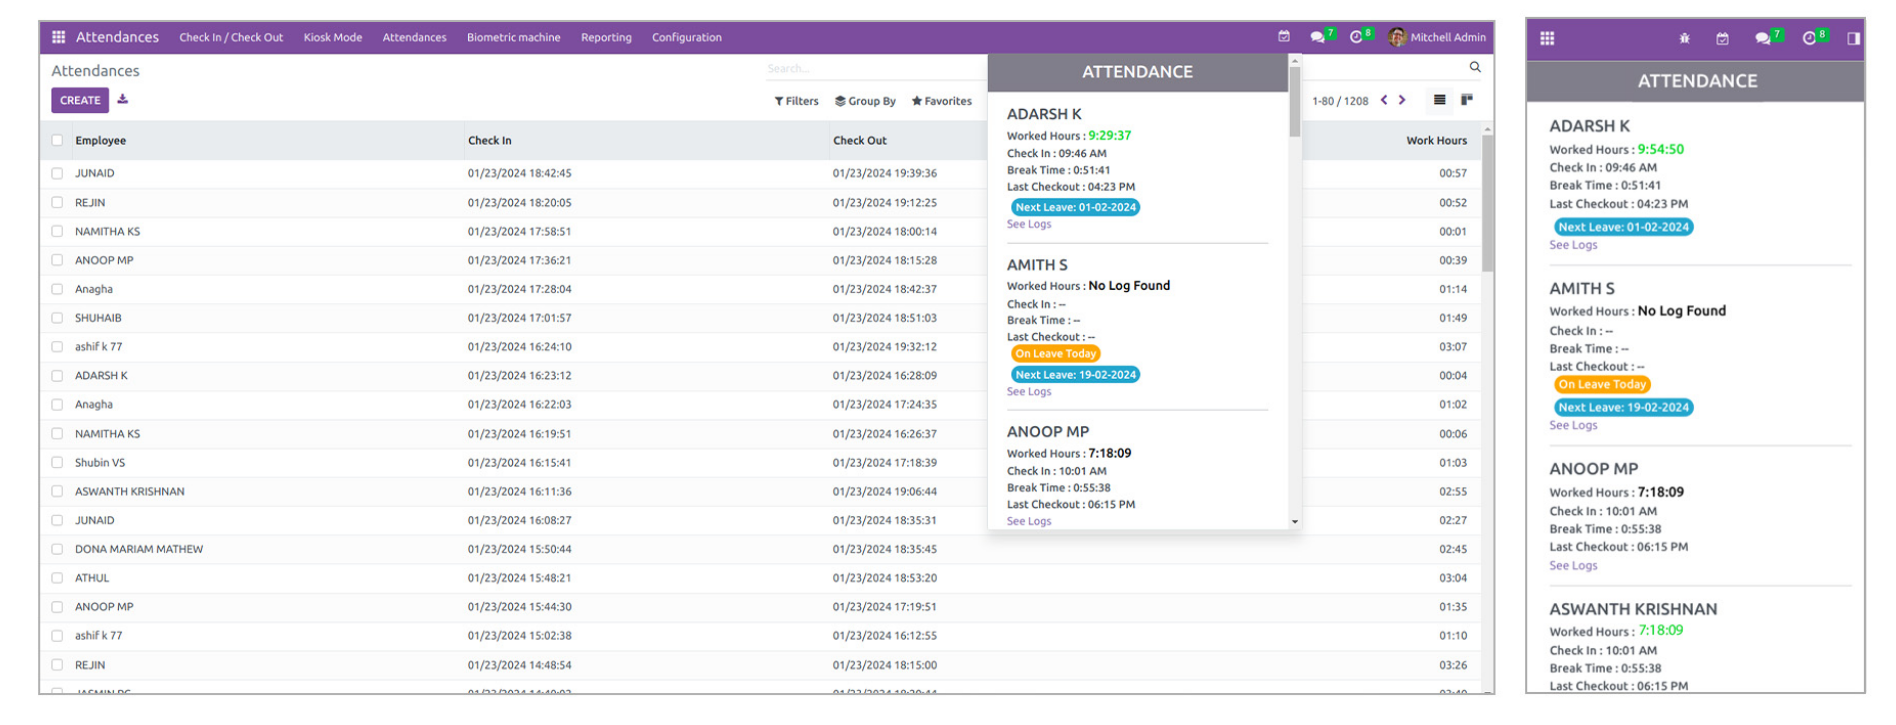Open the Favorites dropdown
This screenshot has height=725, width=1896.
click(942, 101)
